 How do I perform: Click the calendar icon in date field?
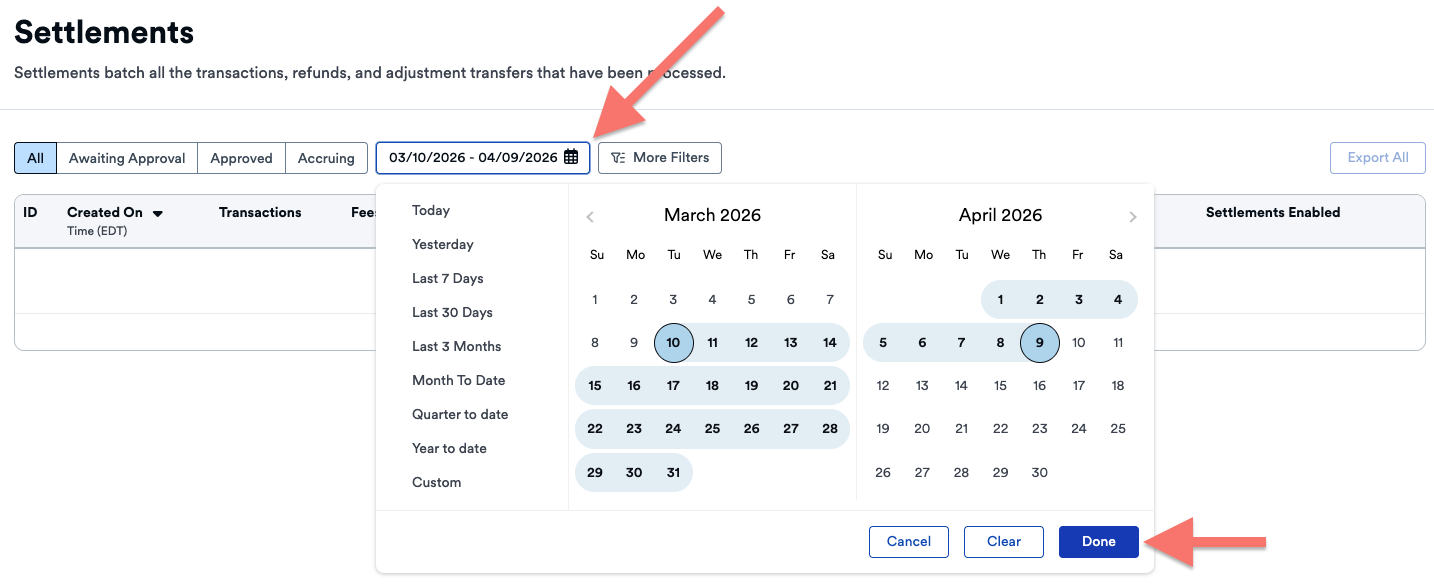571,157
